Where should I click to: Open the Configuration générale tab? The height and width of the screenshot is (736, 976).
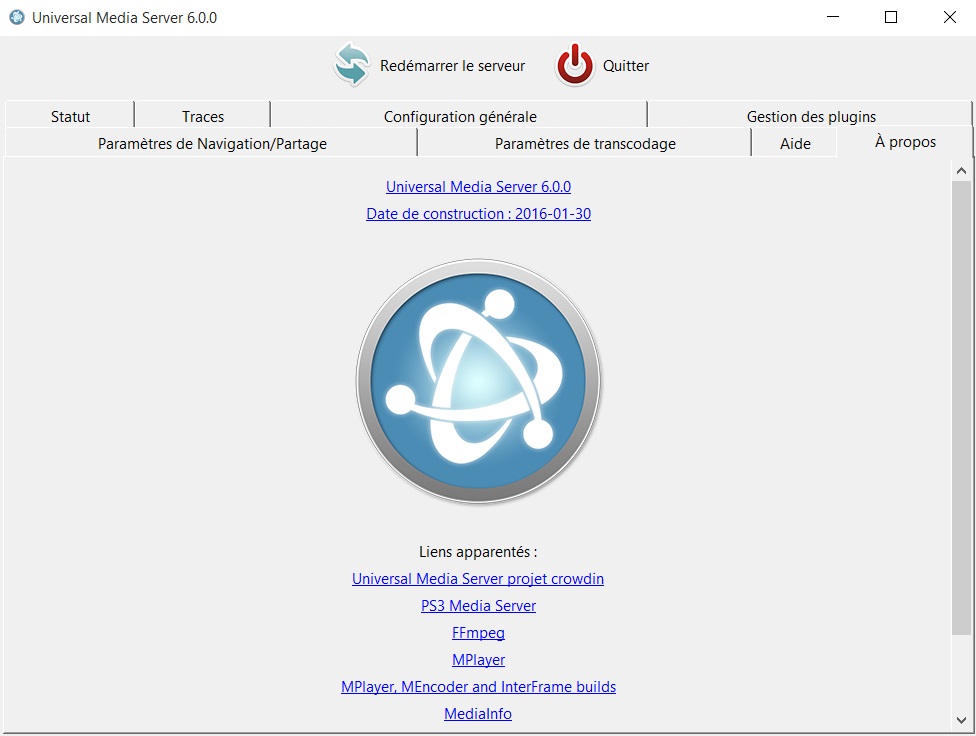tap(460, 116)
